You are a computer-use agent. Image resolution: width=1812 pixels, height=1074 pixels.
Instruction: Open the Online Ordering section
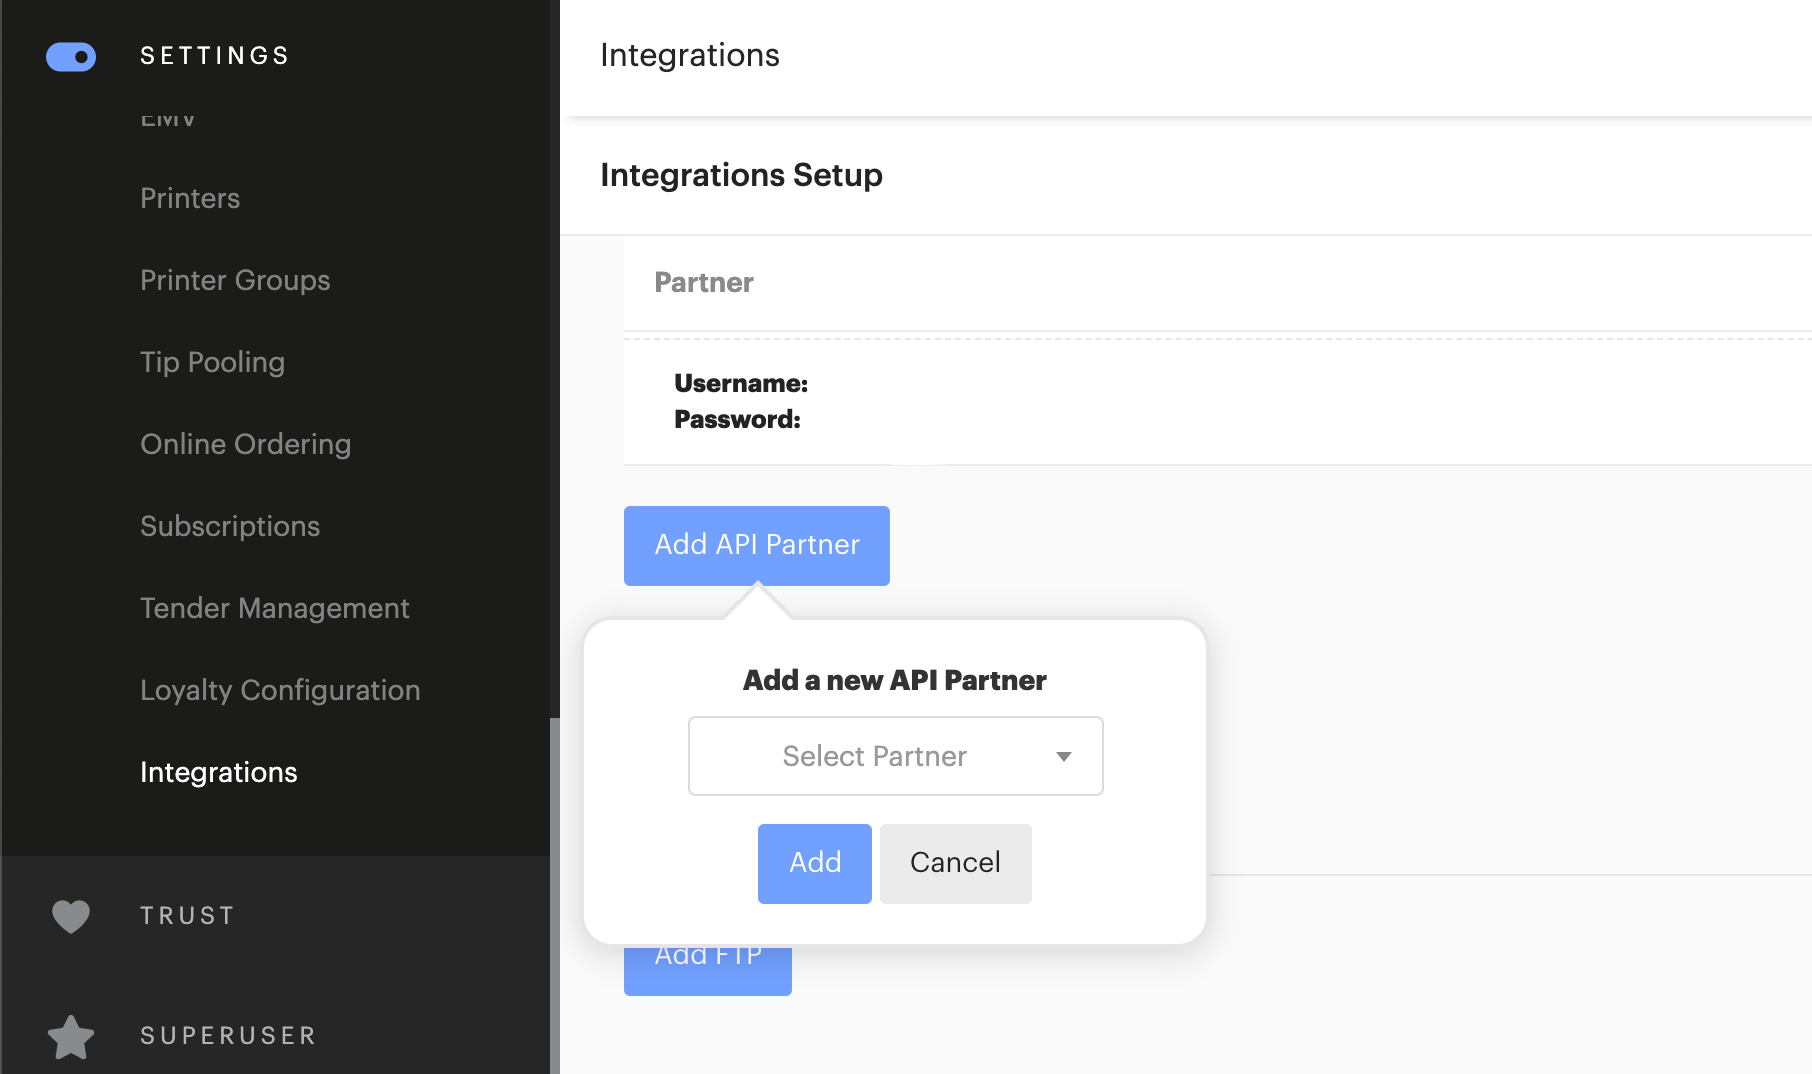tap(245, 444)
